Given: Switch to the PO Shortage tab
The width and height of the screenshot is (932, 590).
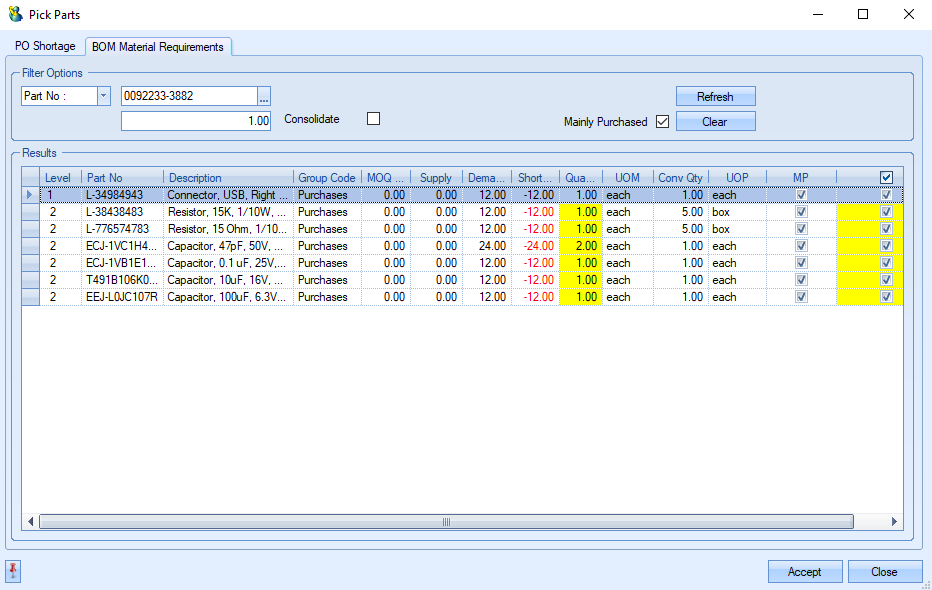Looking at the screenshot, I should pos(45,47).
